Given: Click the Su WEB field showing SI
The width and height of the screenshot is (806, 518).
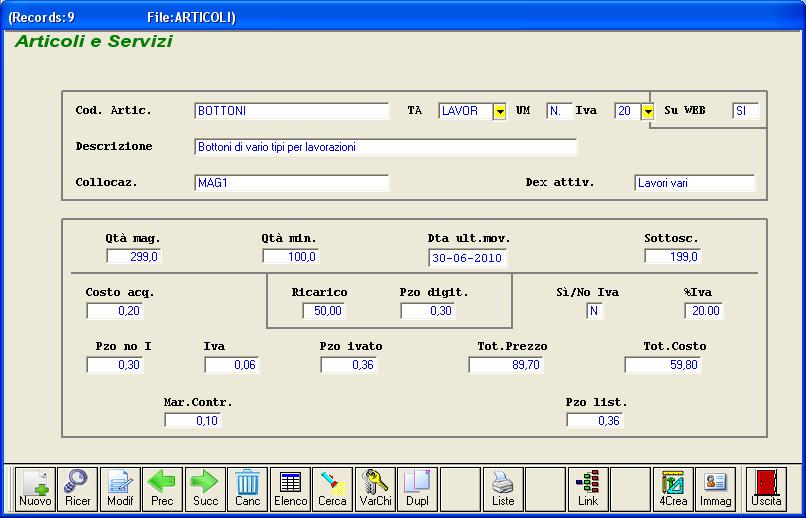Looking at the screenshot, I should pyautogui.click(x=745, y=111).
